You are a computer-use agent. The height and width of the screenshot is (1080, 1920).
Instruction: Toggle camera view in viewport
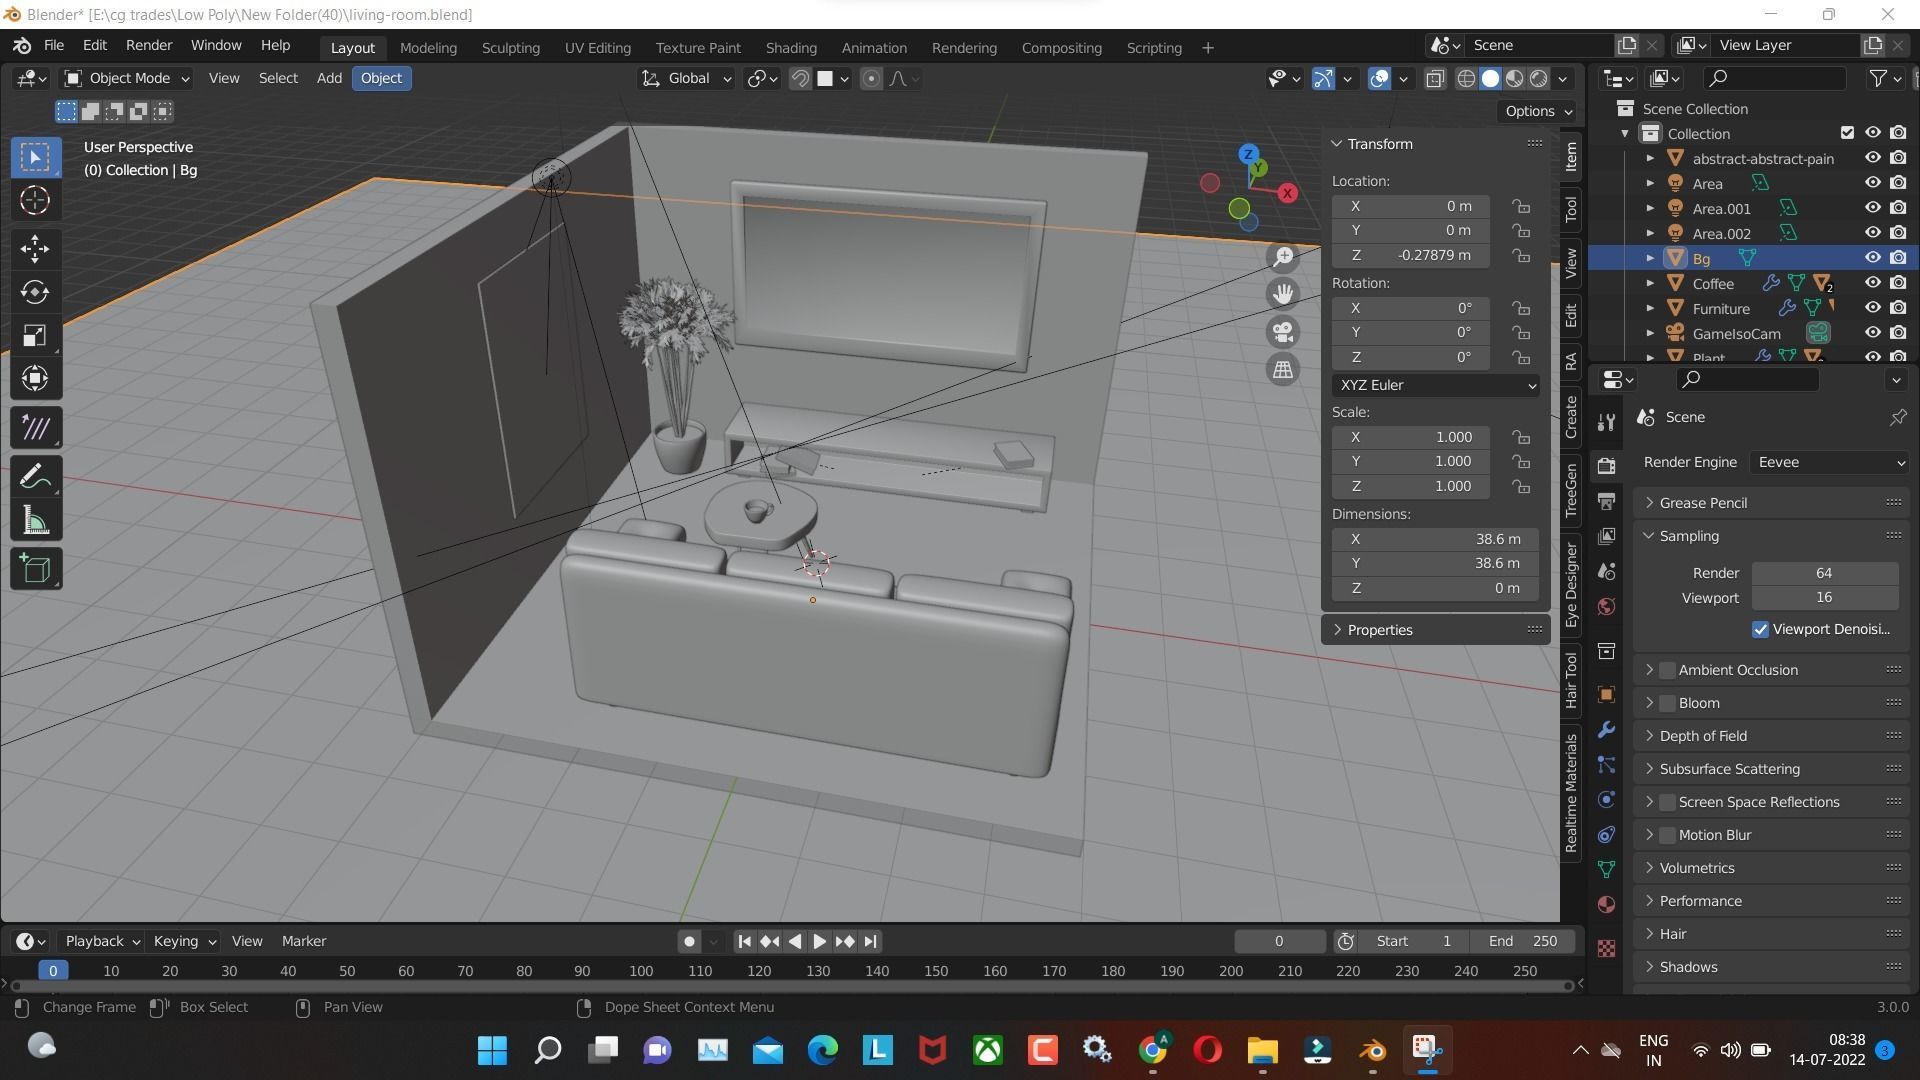click(x=1283, y=332)
